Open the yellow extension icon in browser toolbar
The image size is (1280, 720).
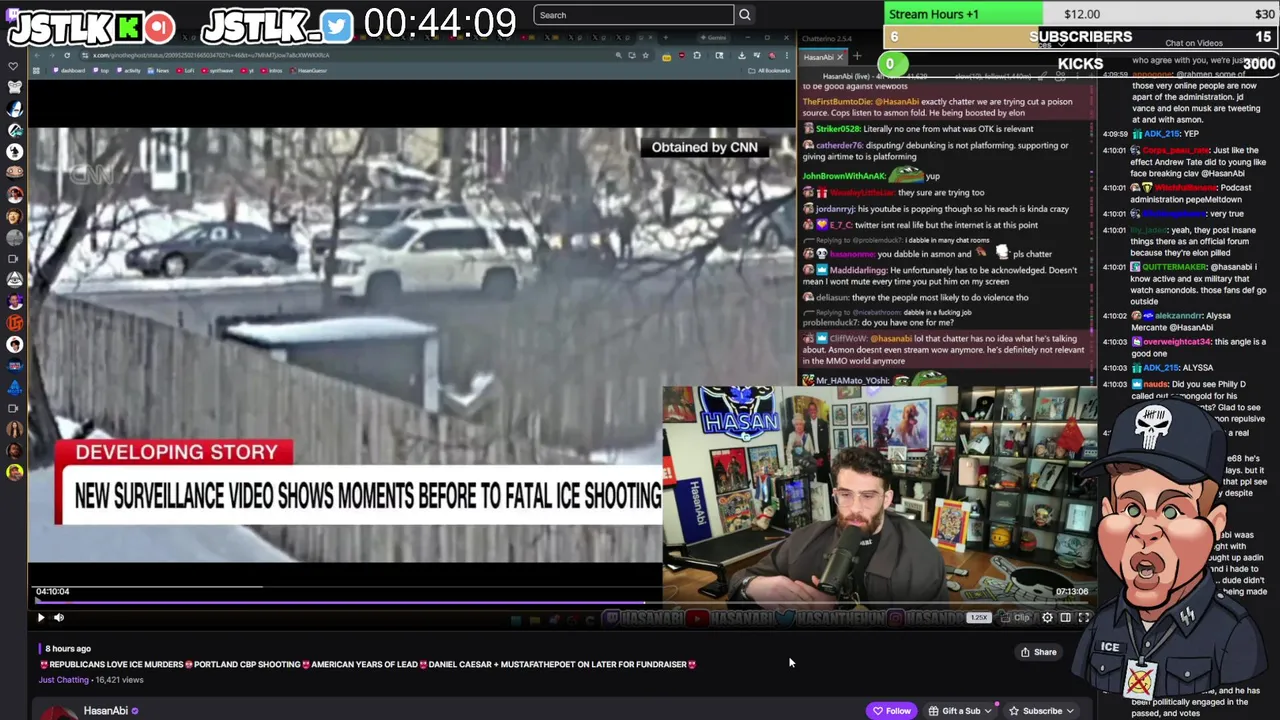(667, 57)
